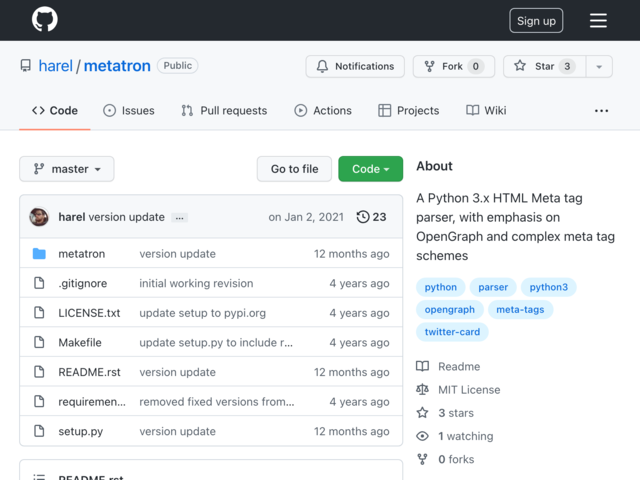Open the Makefile file

[80, 342]
